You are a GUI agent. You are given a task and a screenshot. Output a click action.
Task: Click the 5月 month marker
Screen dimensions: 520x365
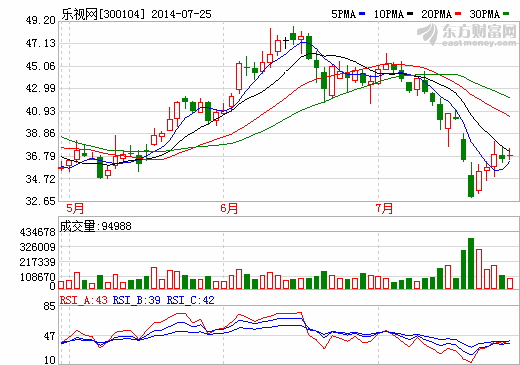[x=75, y=209]
